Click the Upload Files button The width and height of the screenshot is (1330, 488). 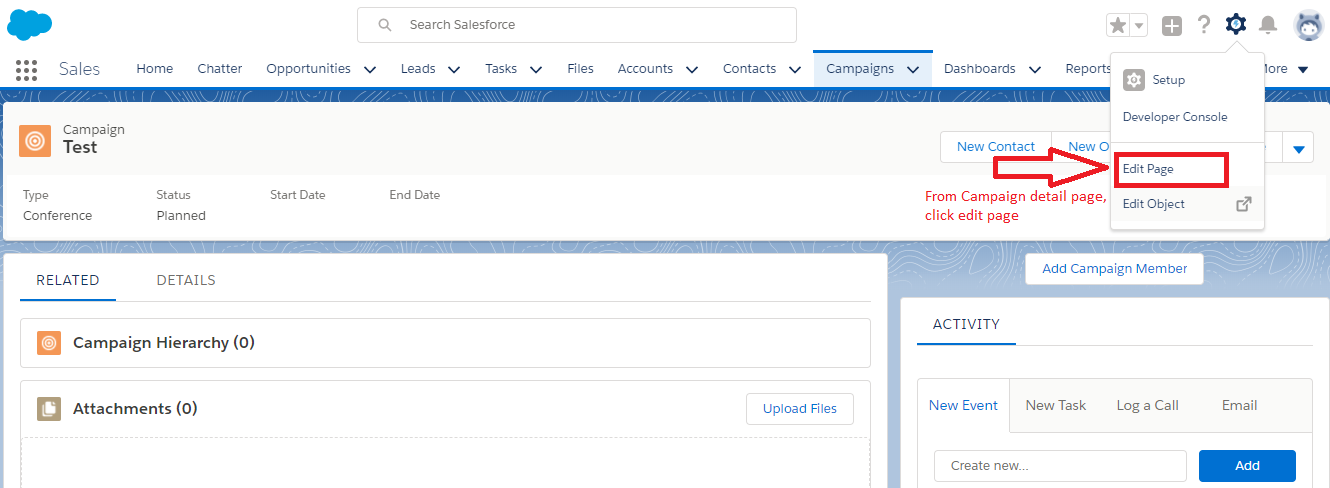pyautogui.click(x=799, y=408)
